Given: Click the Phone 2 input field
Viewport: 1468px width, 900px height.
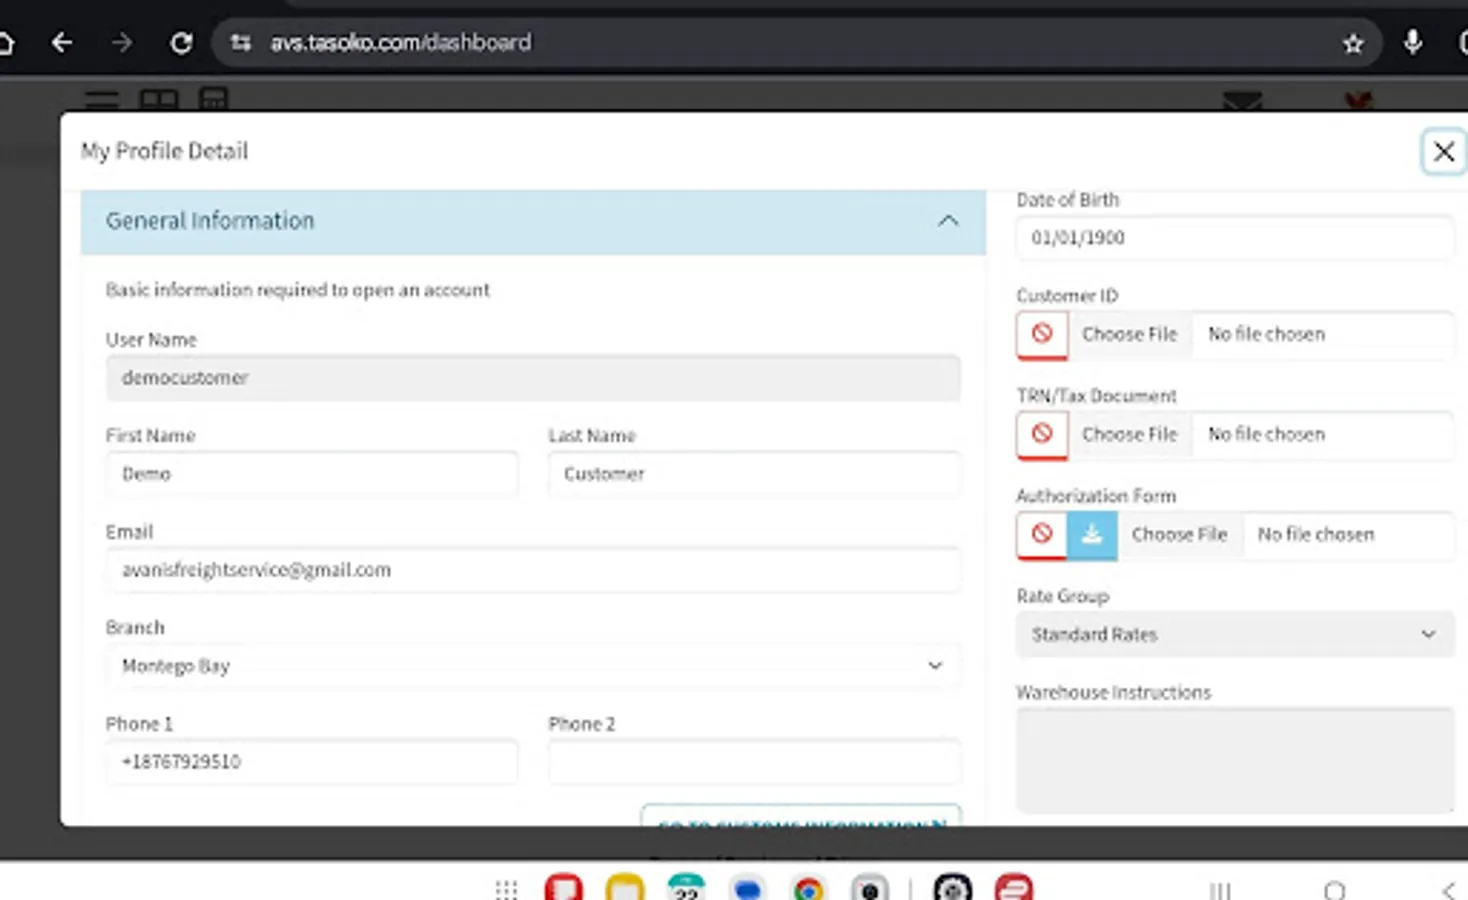Looking at the screenshot, I should tap(753, 761).
